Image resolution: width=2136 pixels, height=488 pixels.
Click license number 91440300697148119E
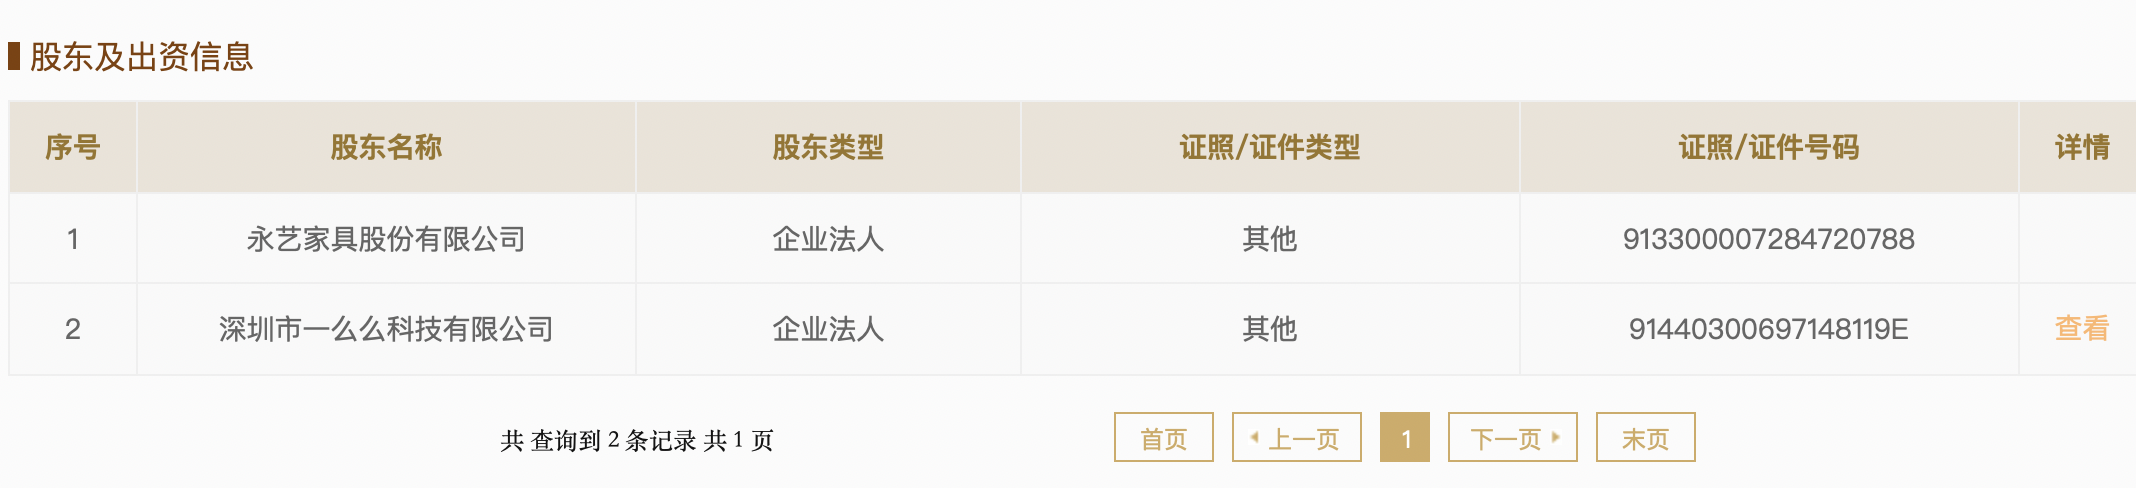tap(1768, 329)
